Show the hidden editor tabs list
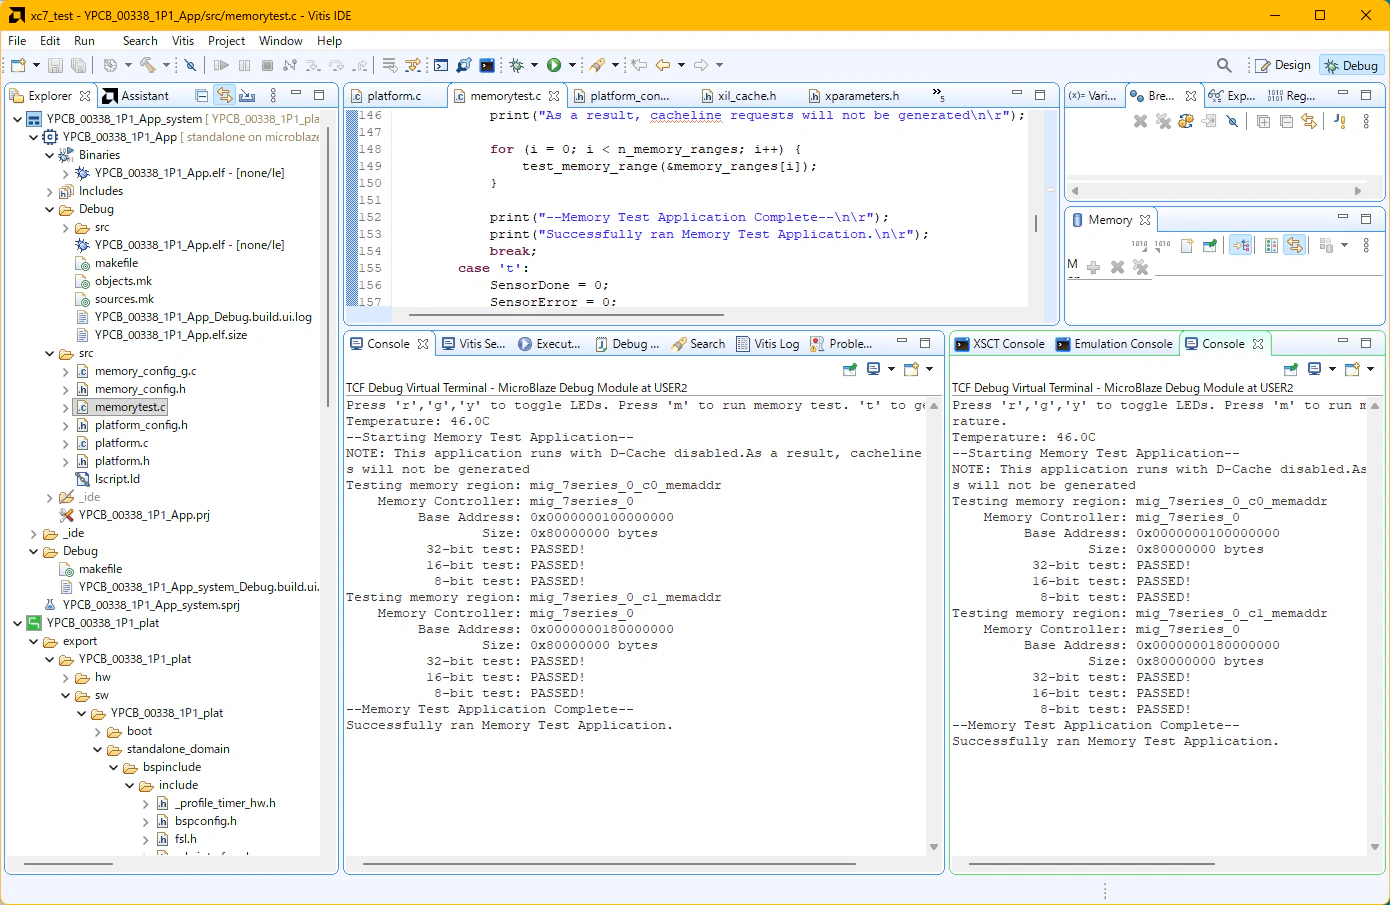This screenshot has height=905, width=1390. tap(938, 94)
